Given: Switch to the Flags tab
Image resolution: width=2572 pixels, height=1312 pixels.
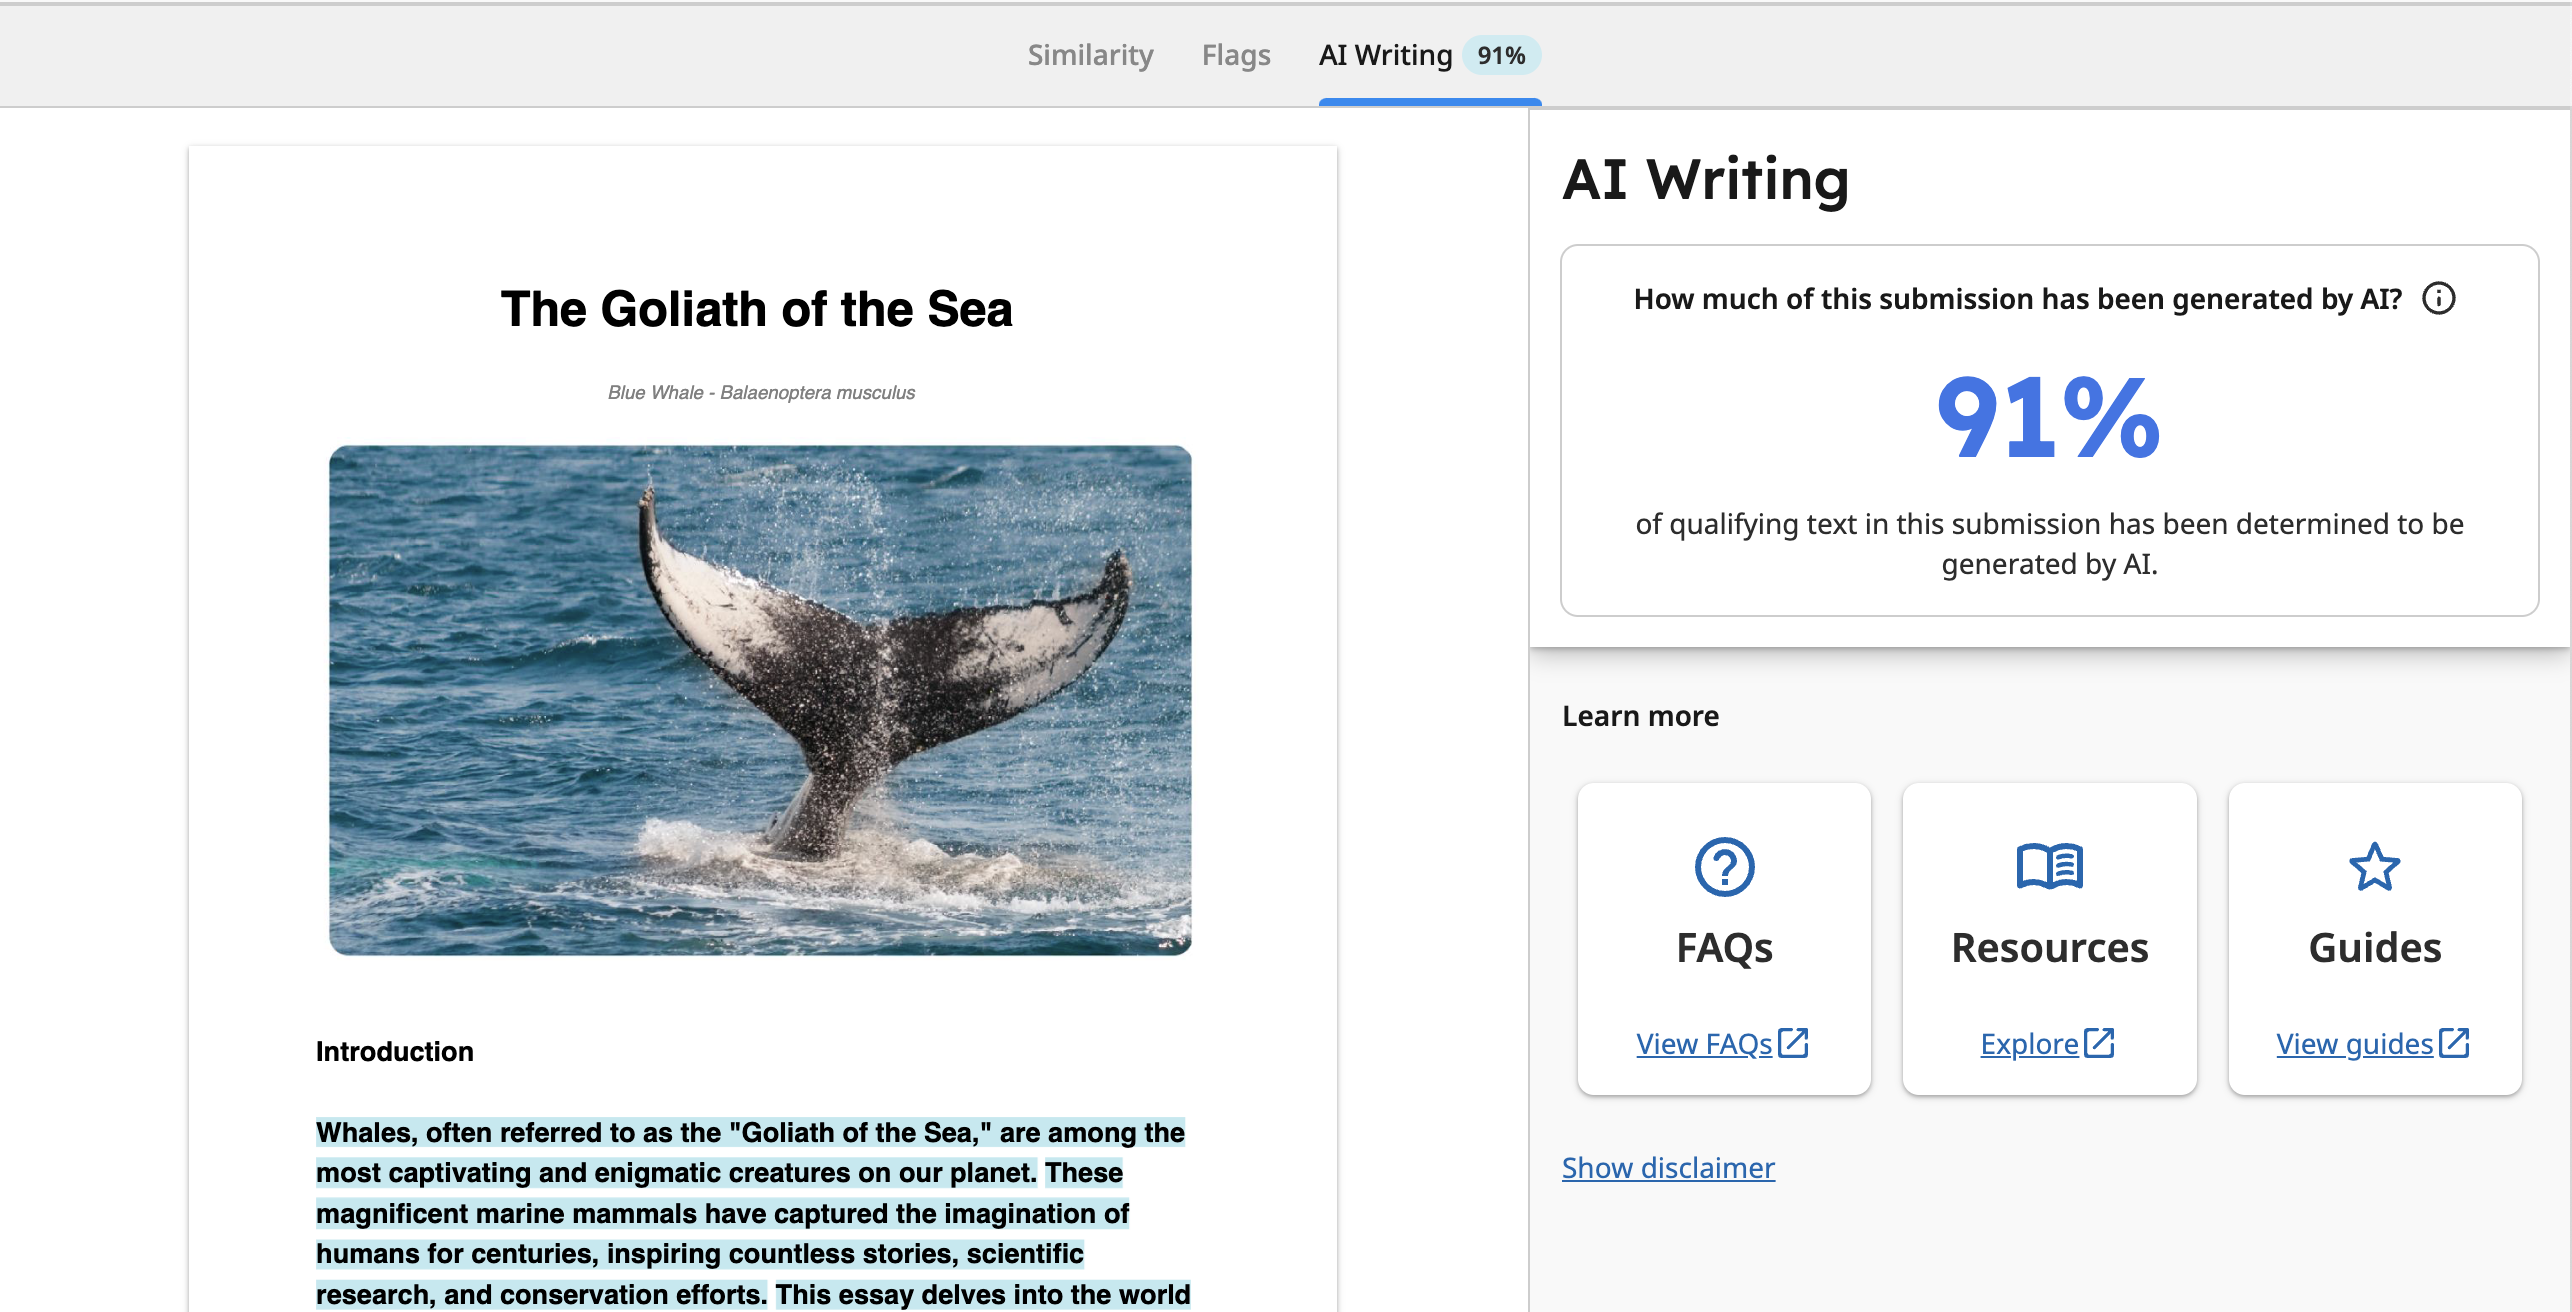Looking at the screenshot, I should 1236,55.
